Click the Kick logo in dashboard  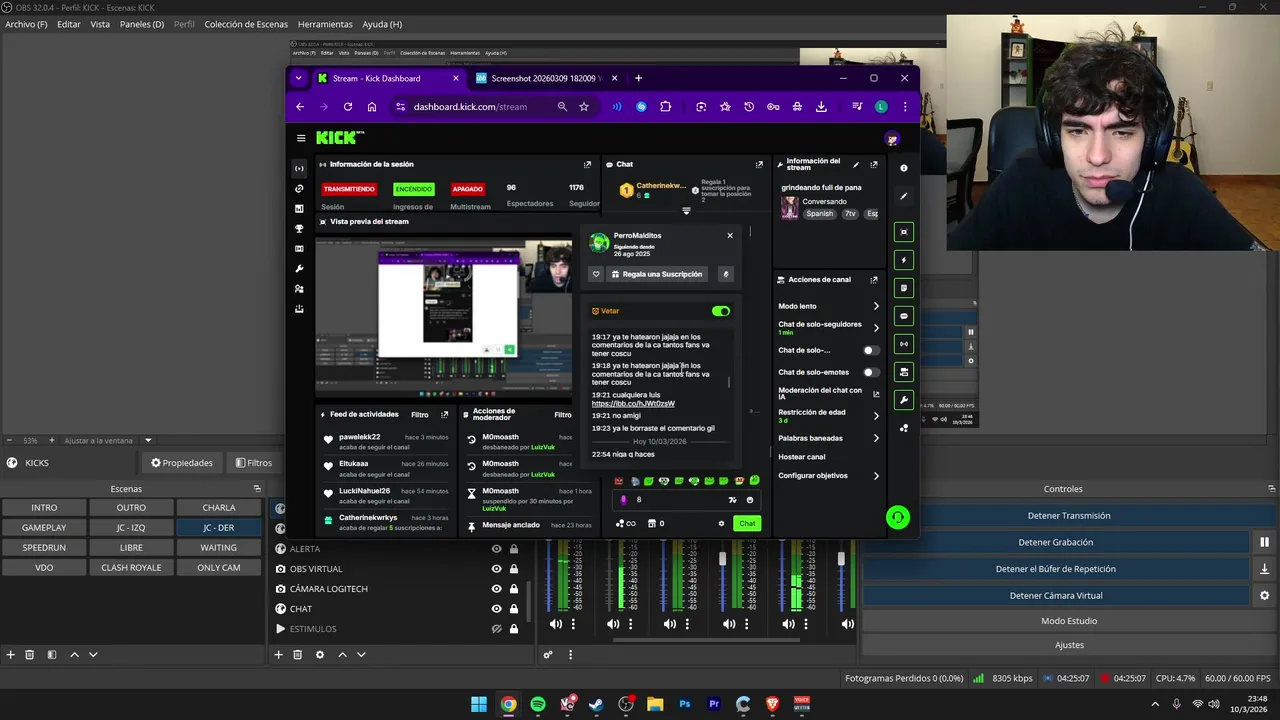(340, 138)
